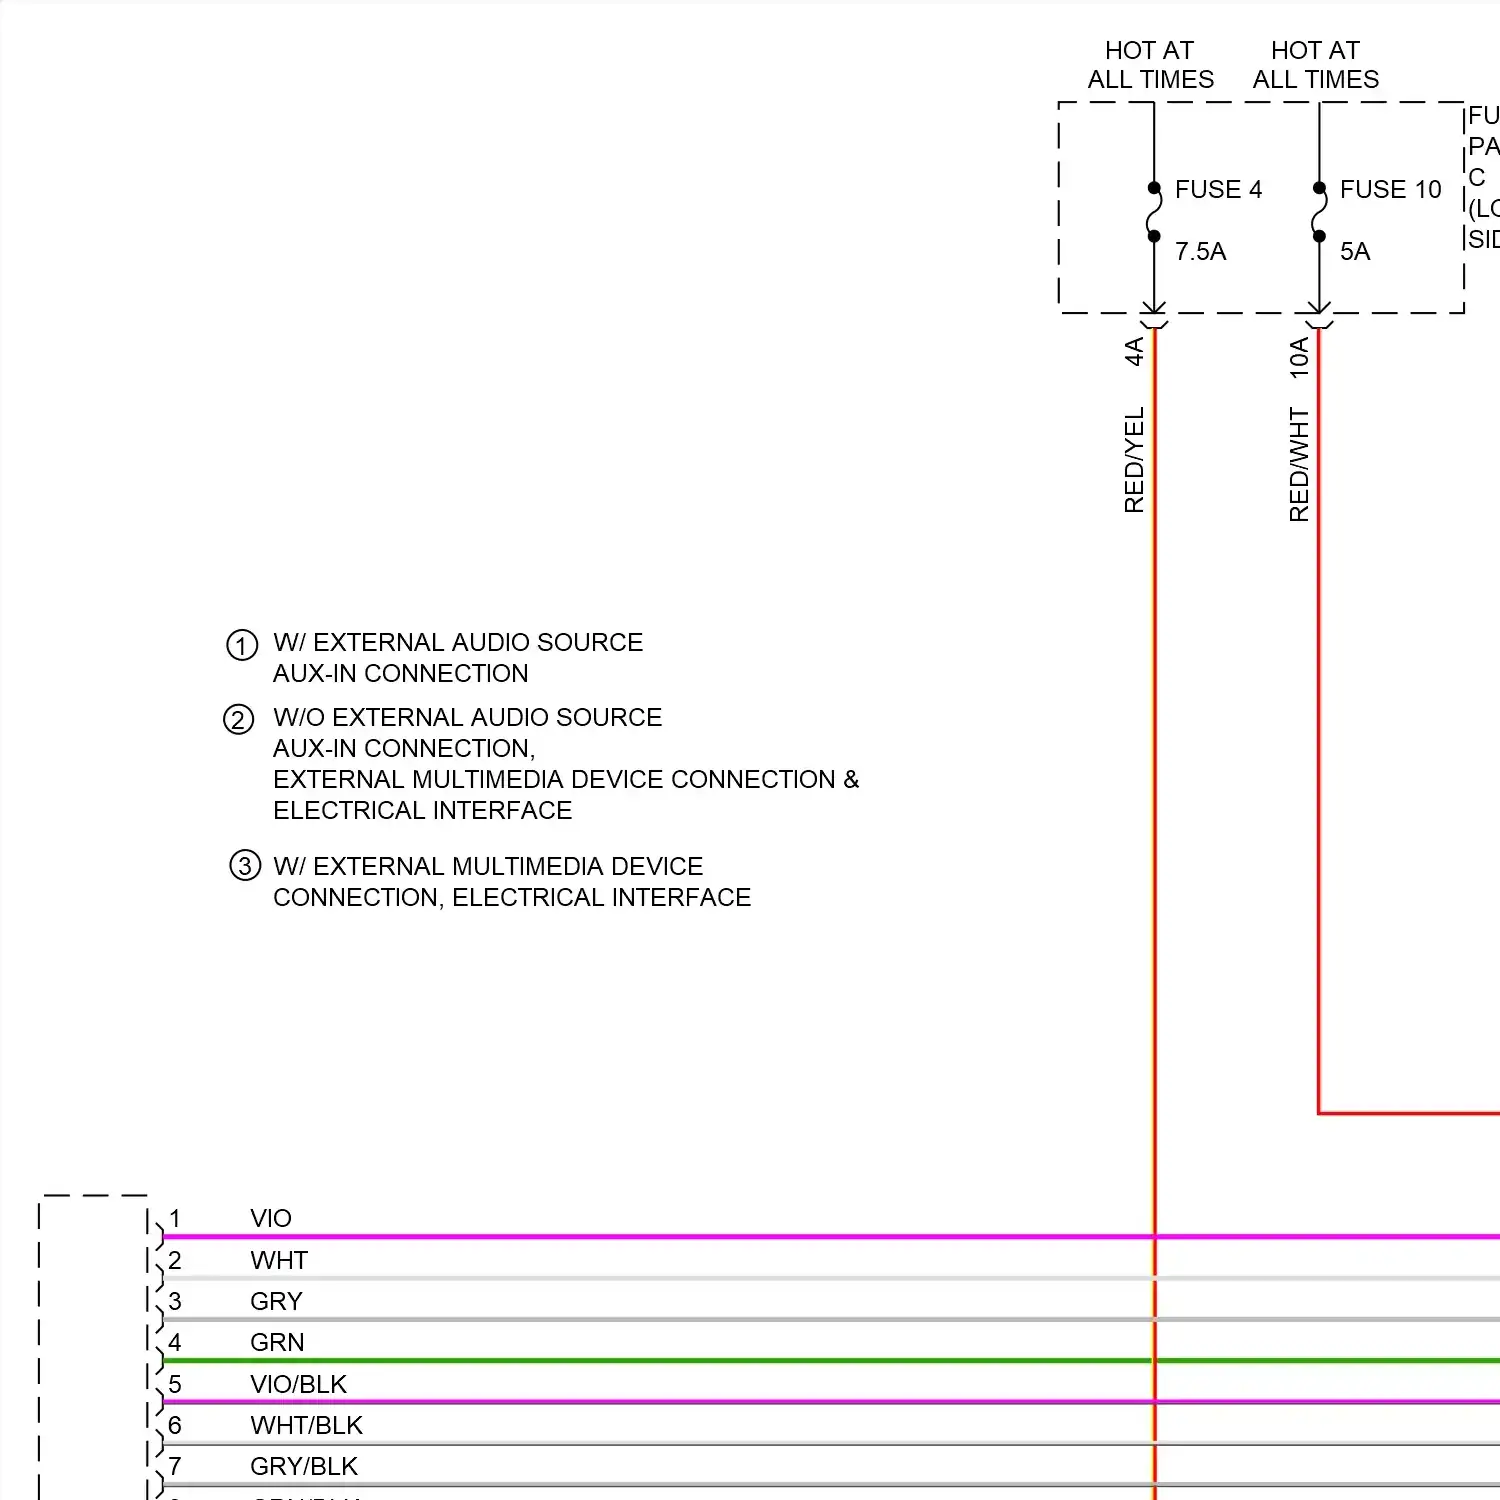Click the HOT AT ALL TIMES label above FUSE 10
1500x1500 pixels.
pos(1316,65)
